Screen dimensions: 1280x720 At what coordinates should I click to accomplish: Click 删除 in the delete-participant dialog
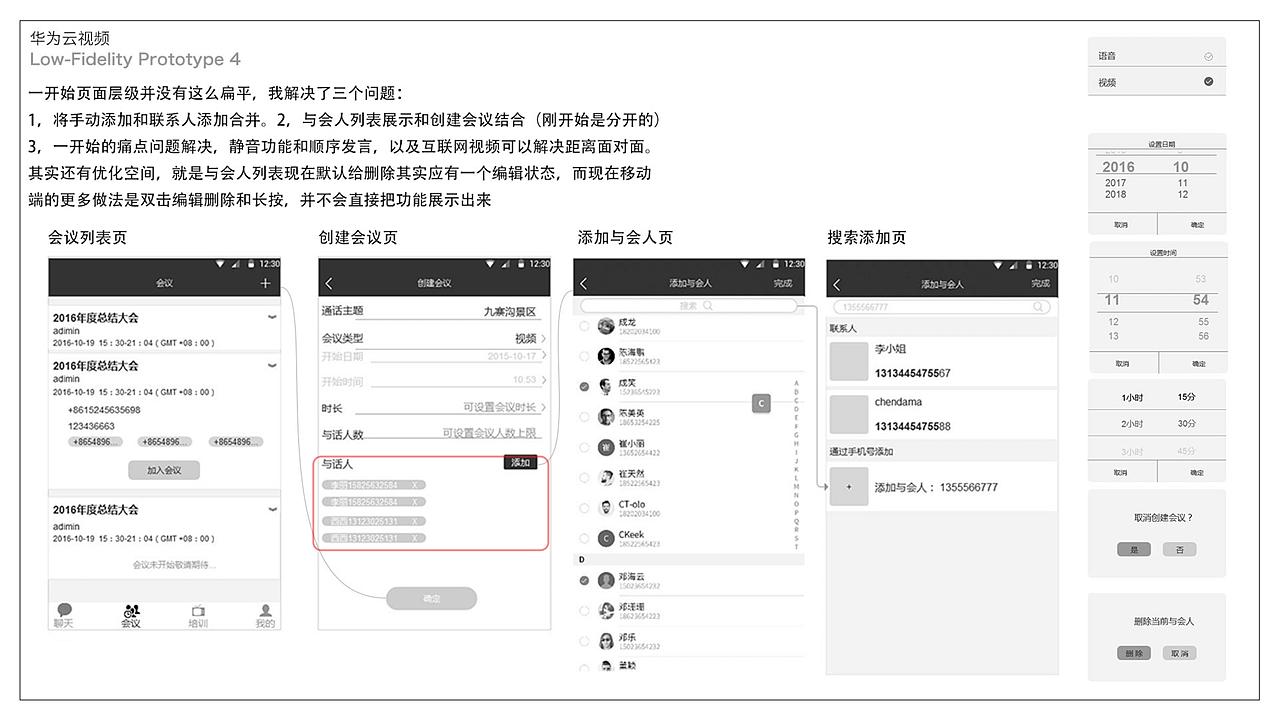click(x=1134, y=653)
